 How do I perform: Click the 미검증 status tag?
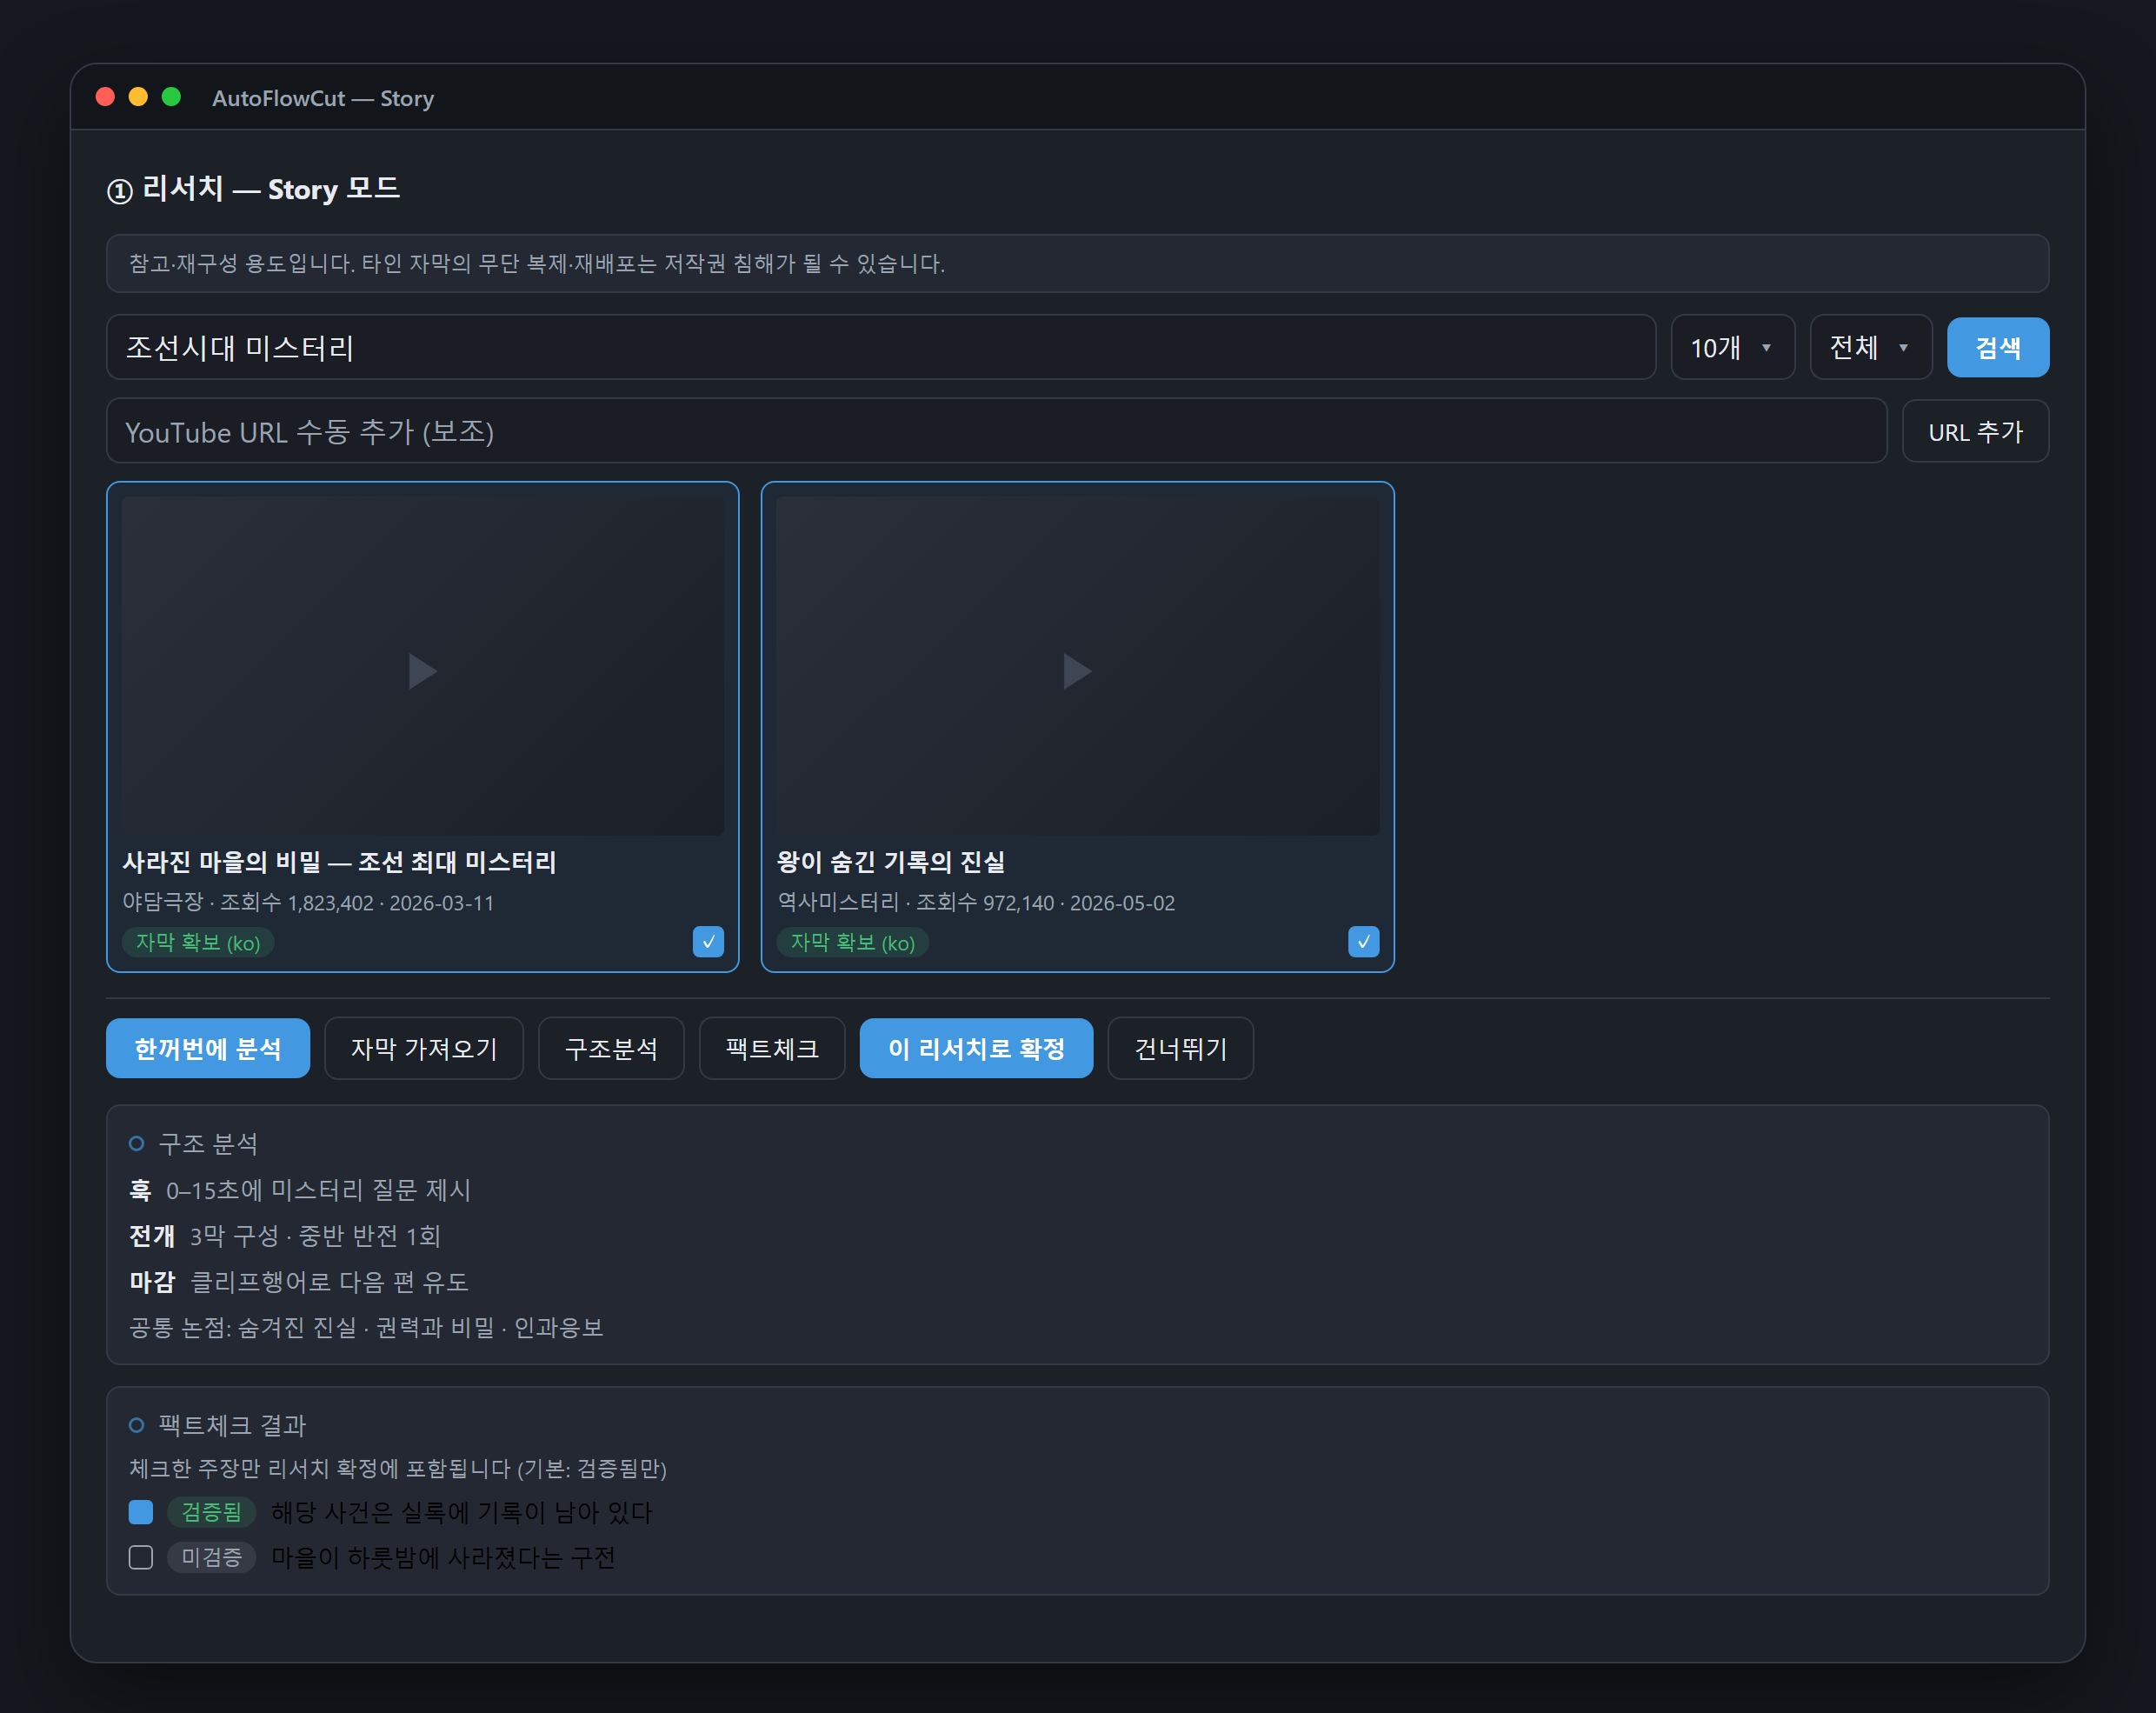point(211,1557)
